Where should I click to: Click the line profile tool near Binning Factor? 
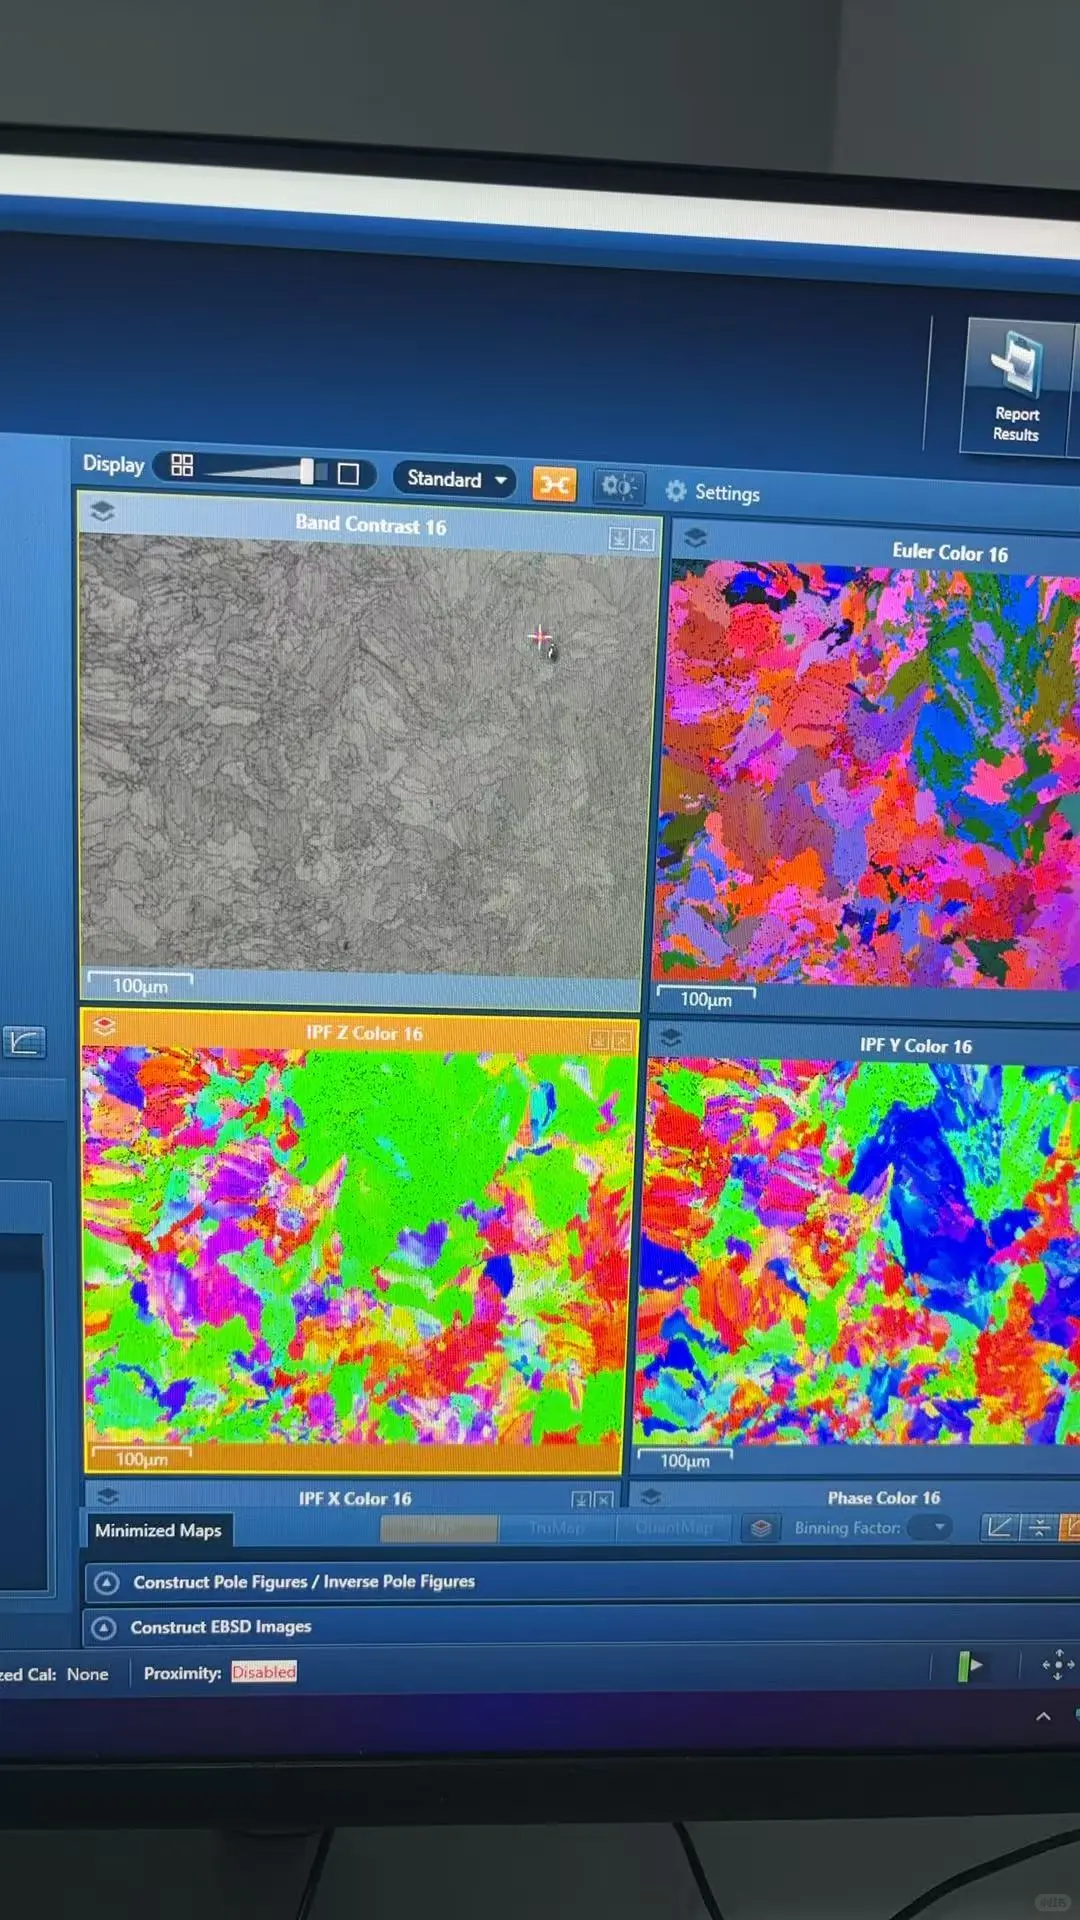998,1527
